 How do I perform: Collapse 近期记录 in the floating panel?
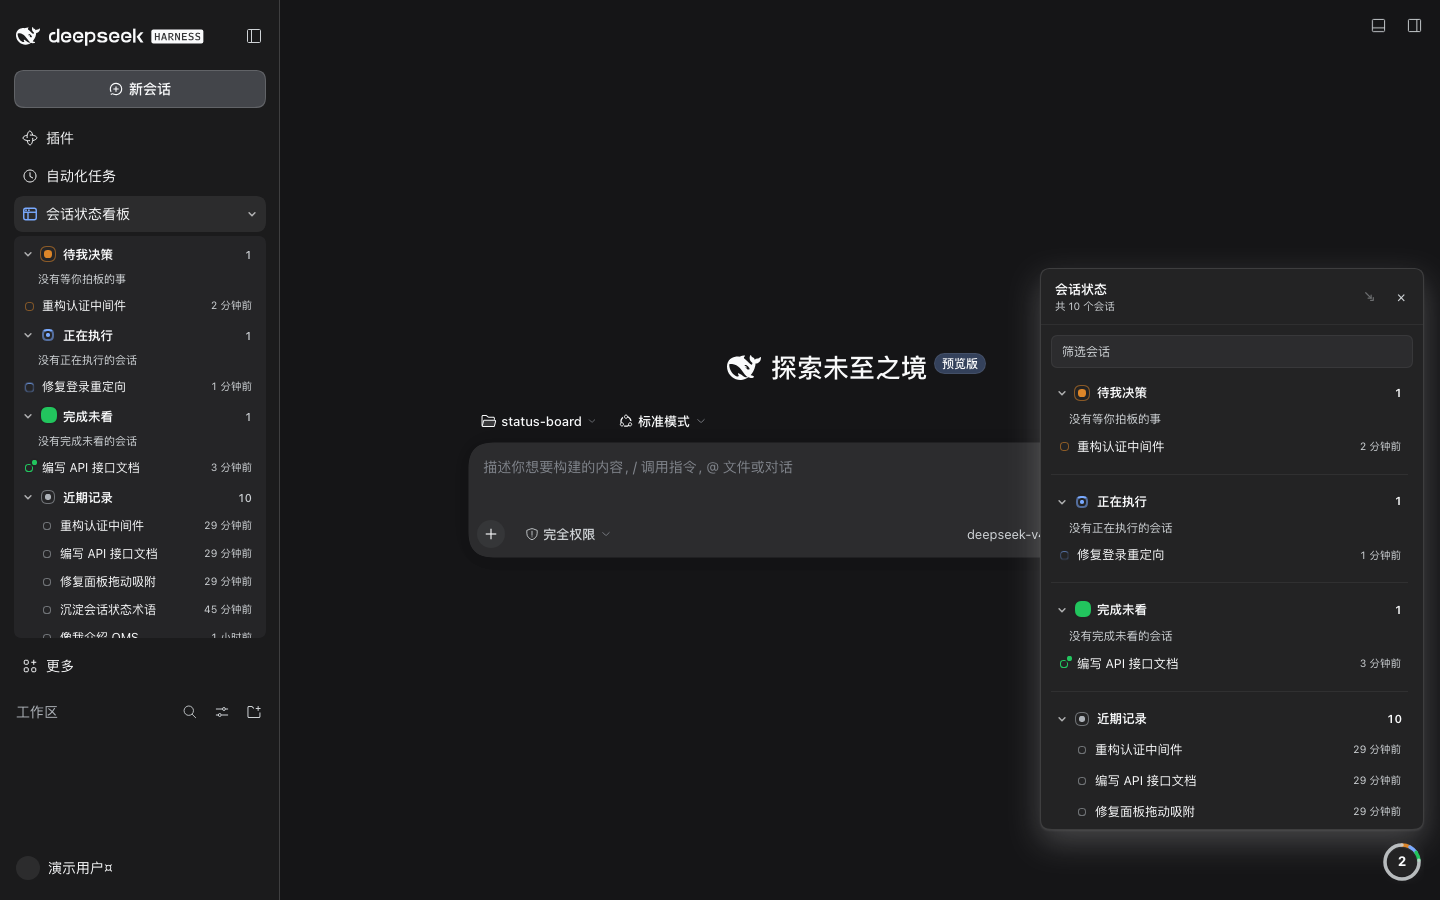[1062, 719]
